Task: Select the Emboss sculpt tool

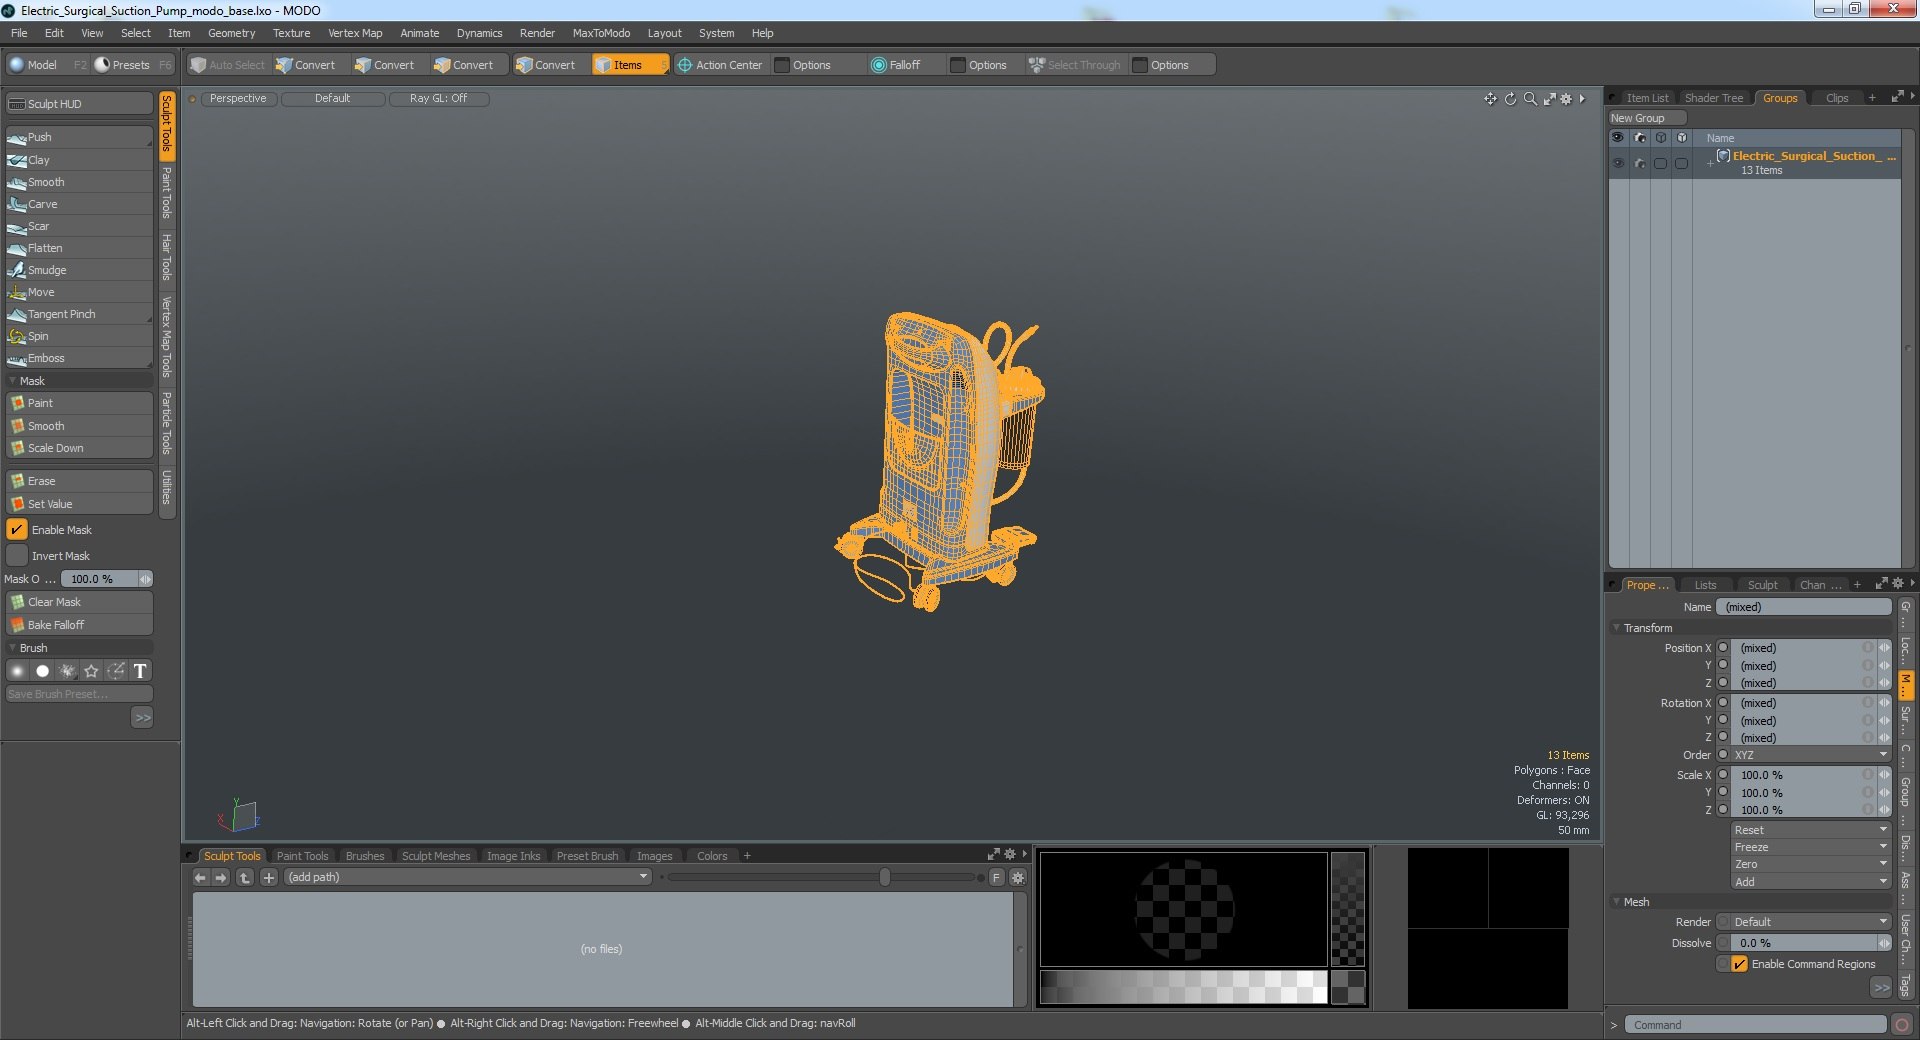Action: (79, 358)
